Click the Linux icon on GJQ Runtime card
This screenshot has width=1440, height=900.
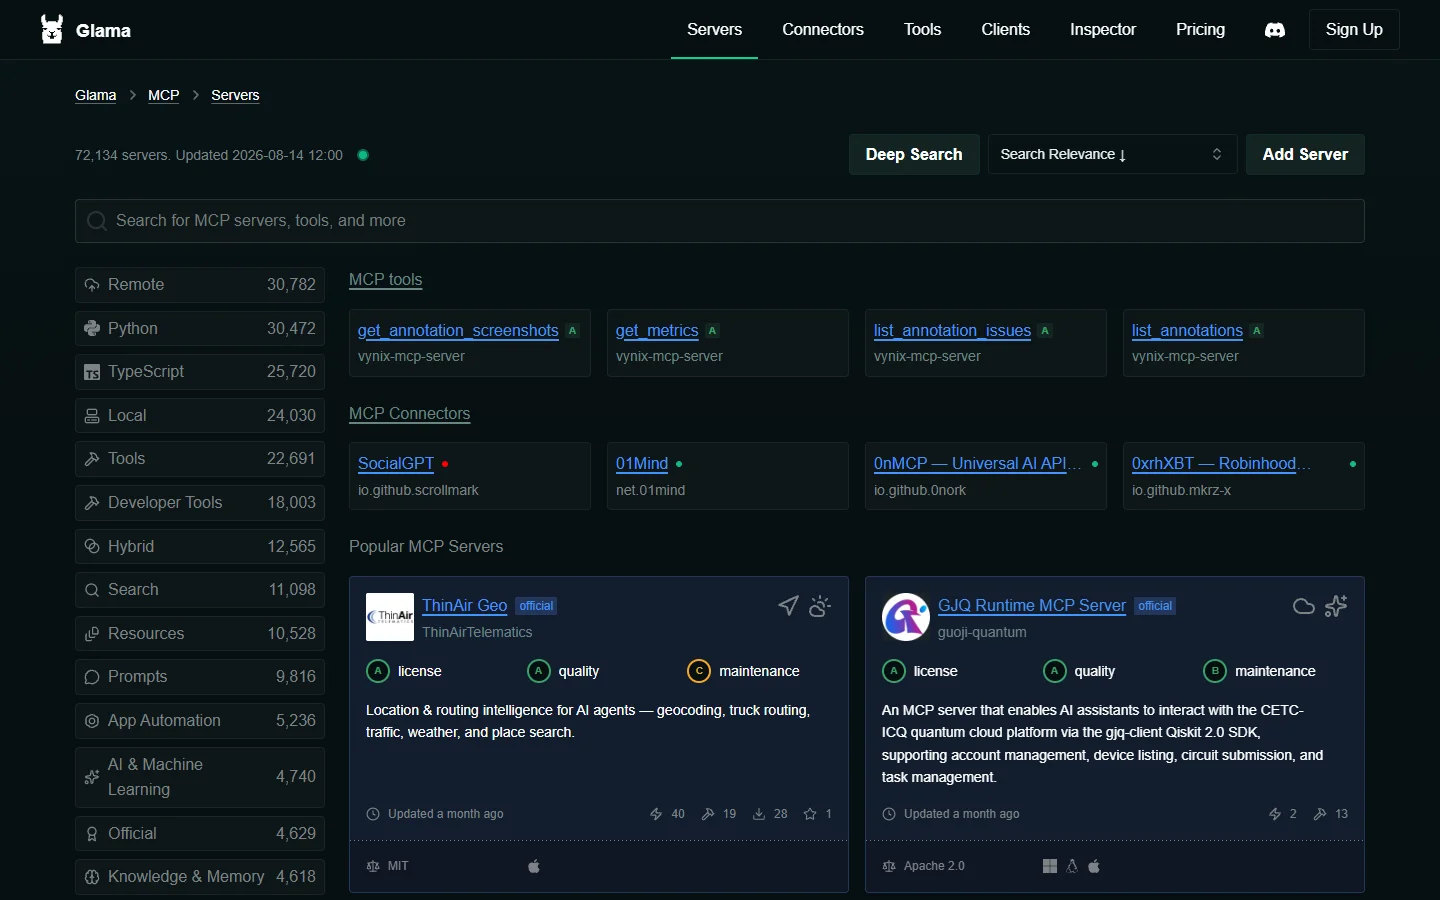(1072, 866)
